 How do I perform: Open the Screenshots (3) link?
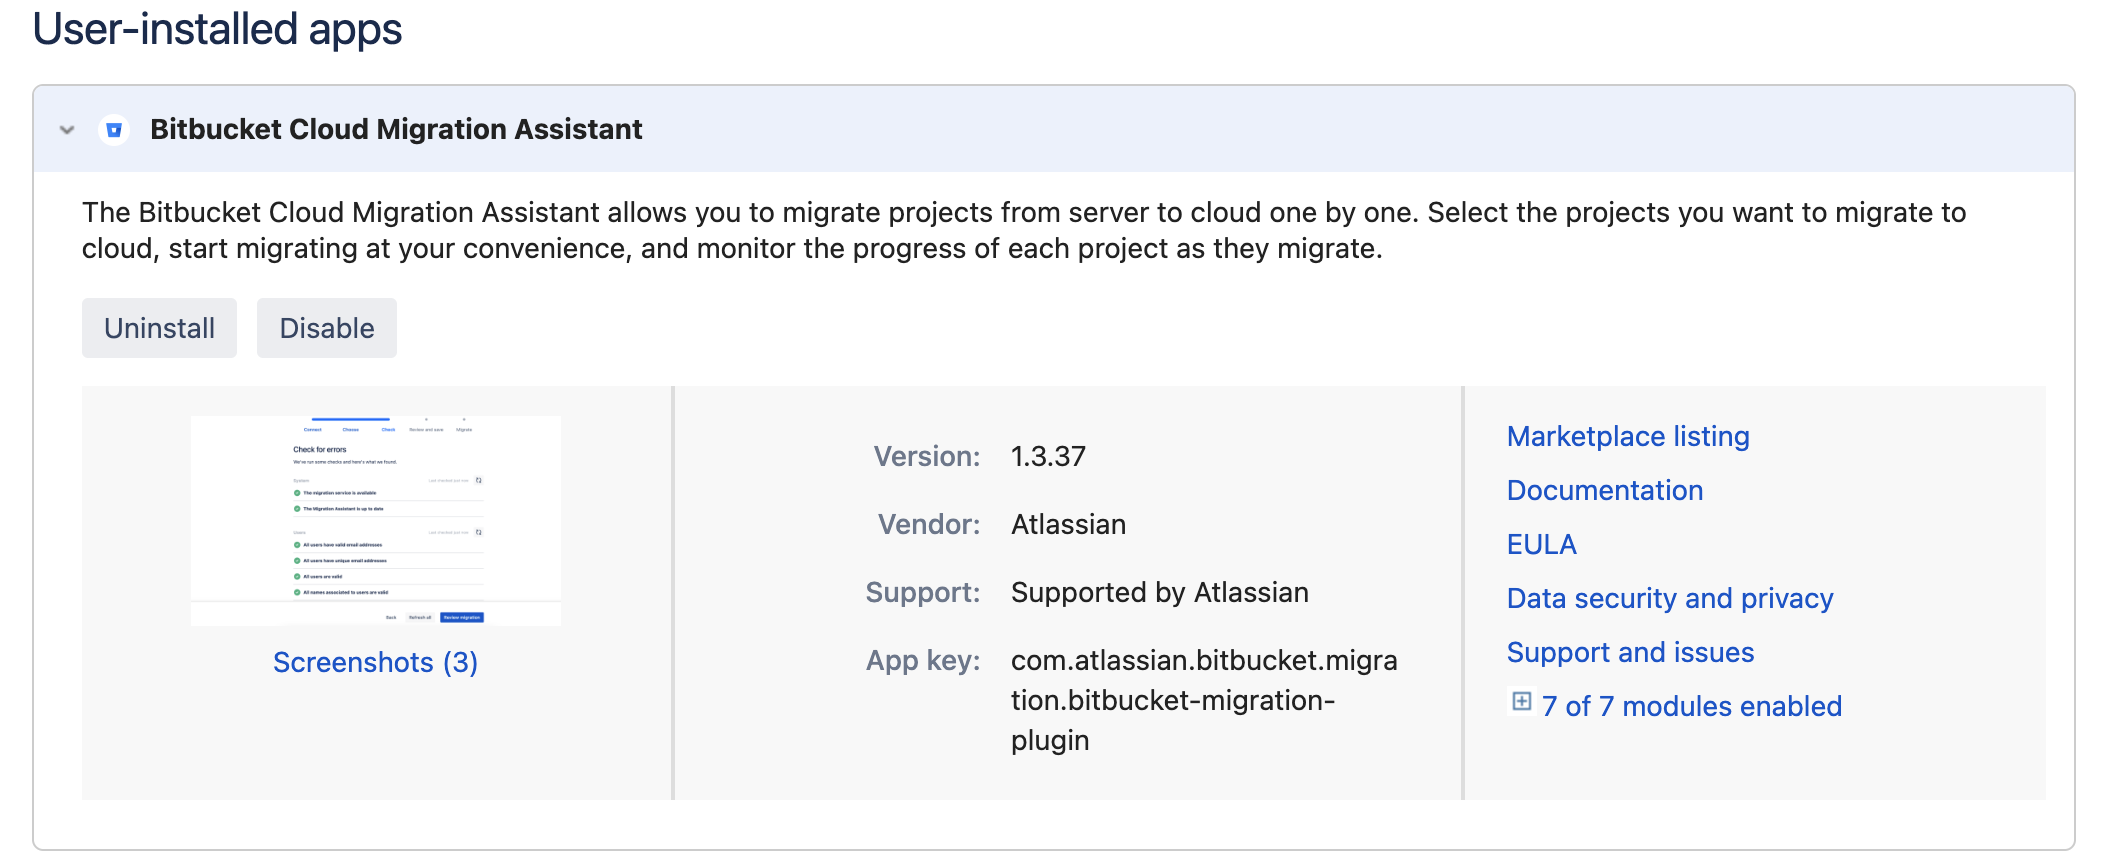(375, 662)
